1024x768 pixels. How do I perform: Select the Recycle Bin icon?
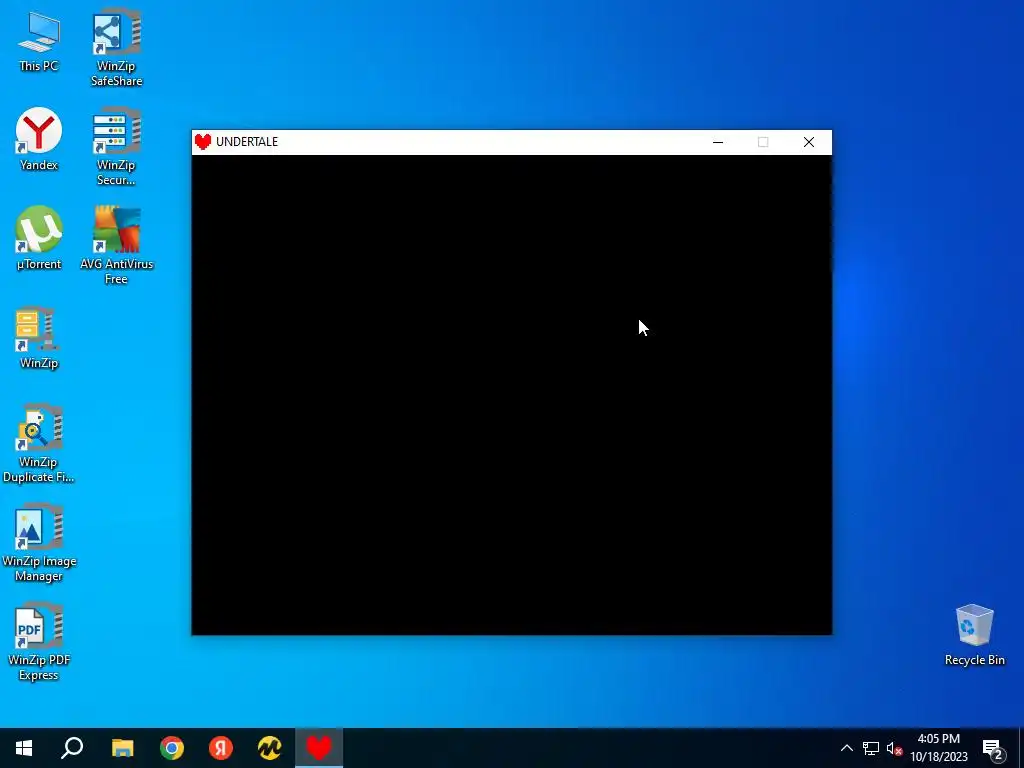974,635
